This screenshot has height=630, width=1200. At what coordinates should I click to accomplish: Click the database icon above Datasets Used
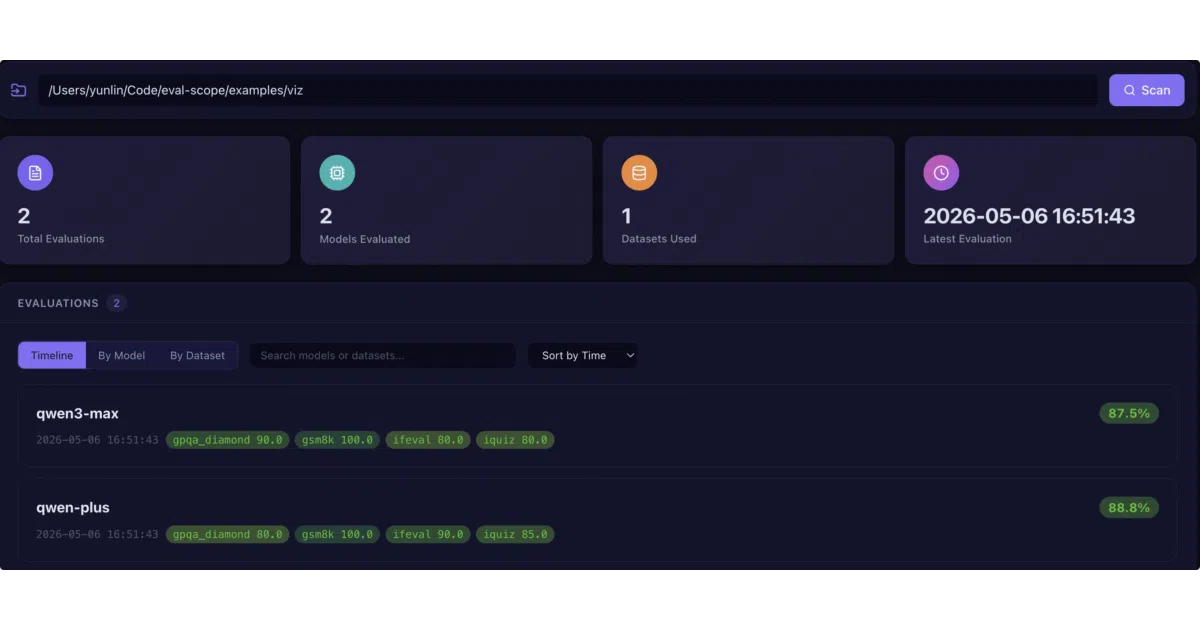(x=639, y=173)
